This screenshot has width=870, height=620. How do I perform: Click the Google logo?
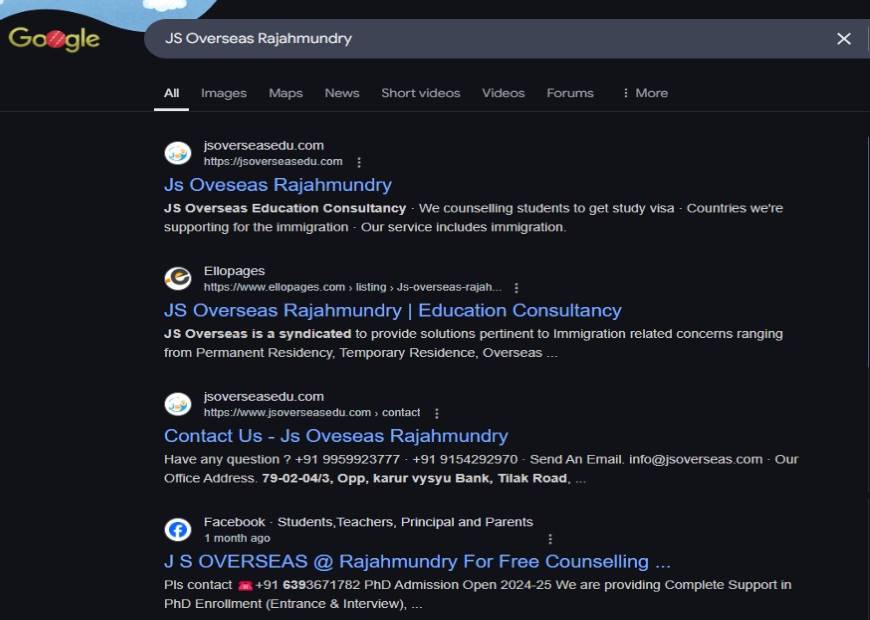click(x=54, y=39)
